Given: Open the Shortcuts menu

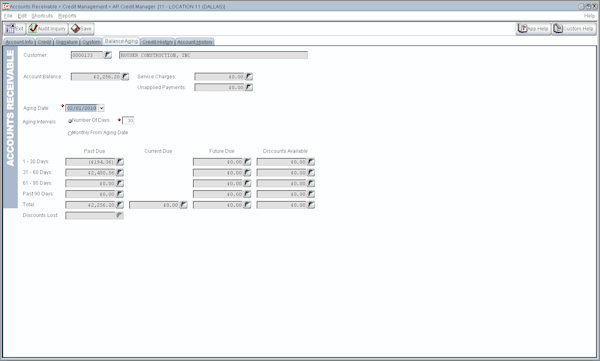Looking at the screenshot, I should [42, 16].
